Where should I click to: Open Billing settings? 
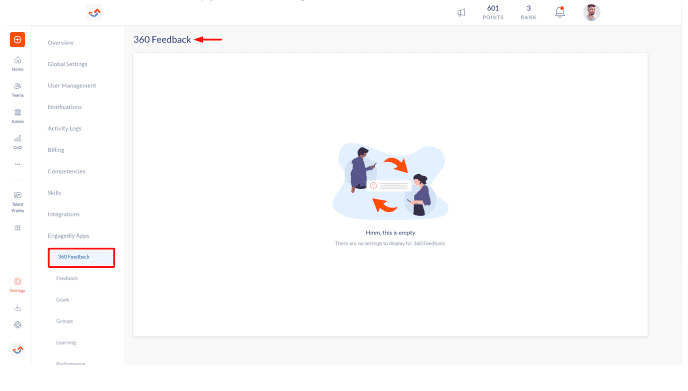[x=56, y=150]
